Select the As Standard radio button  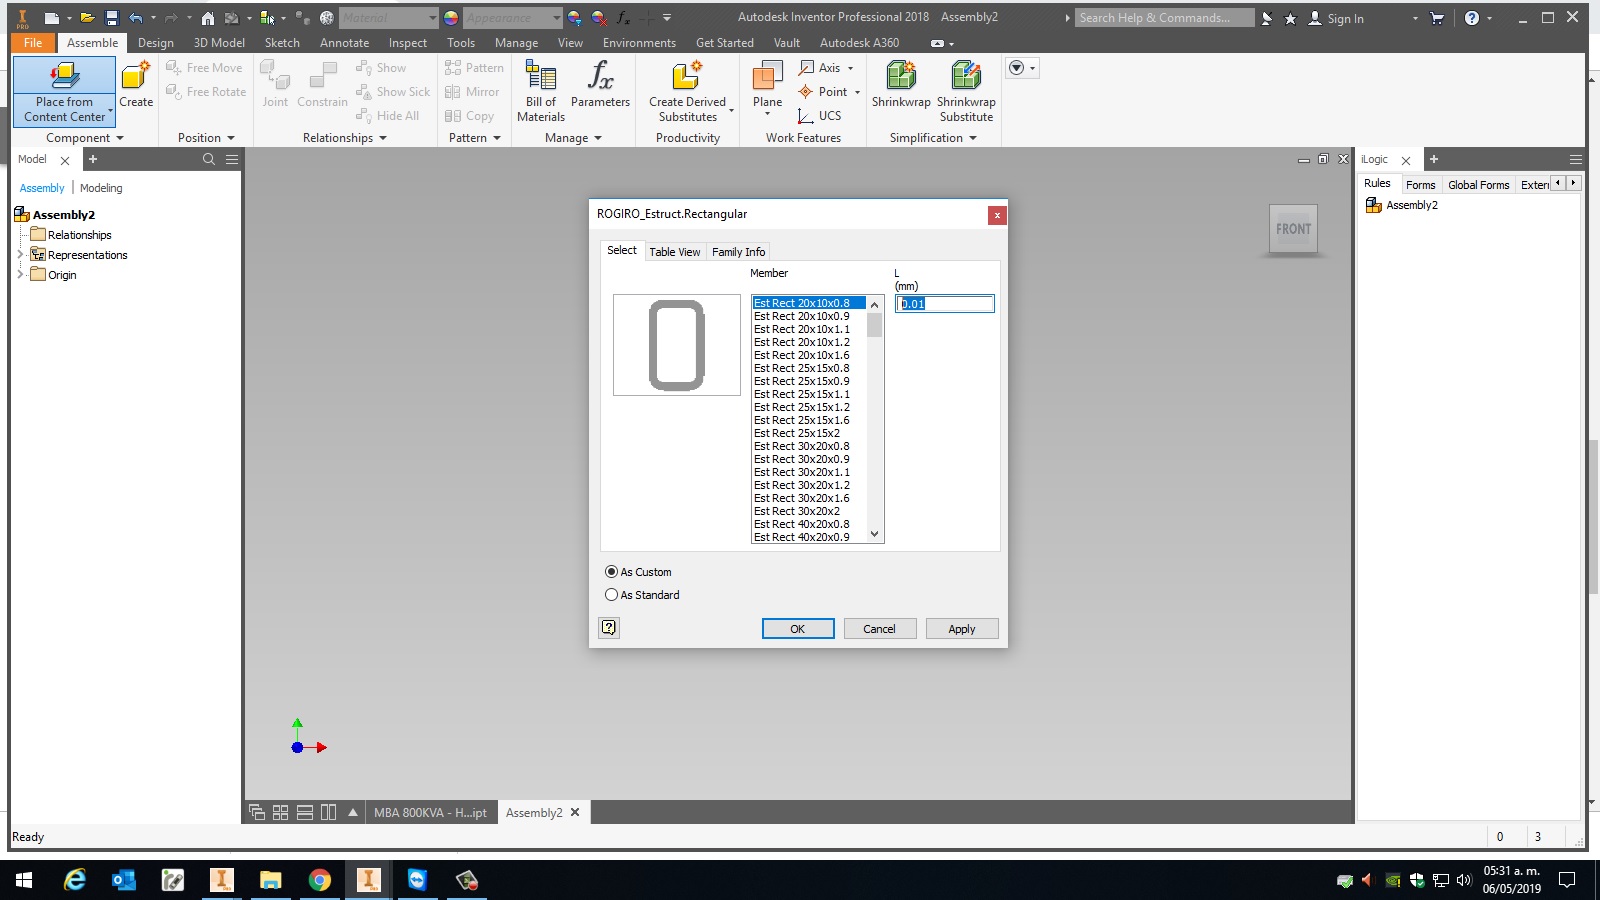coord(611,594)
